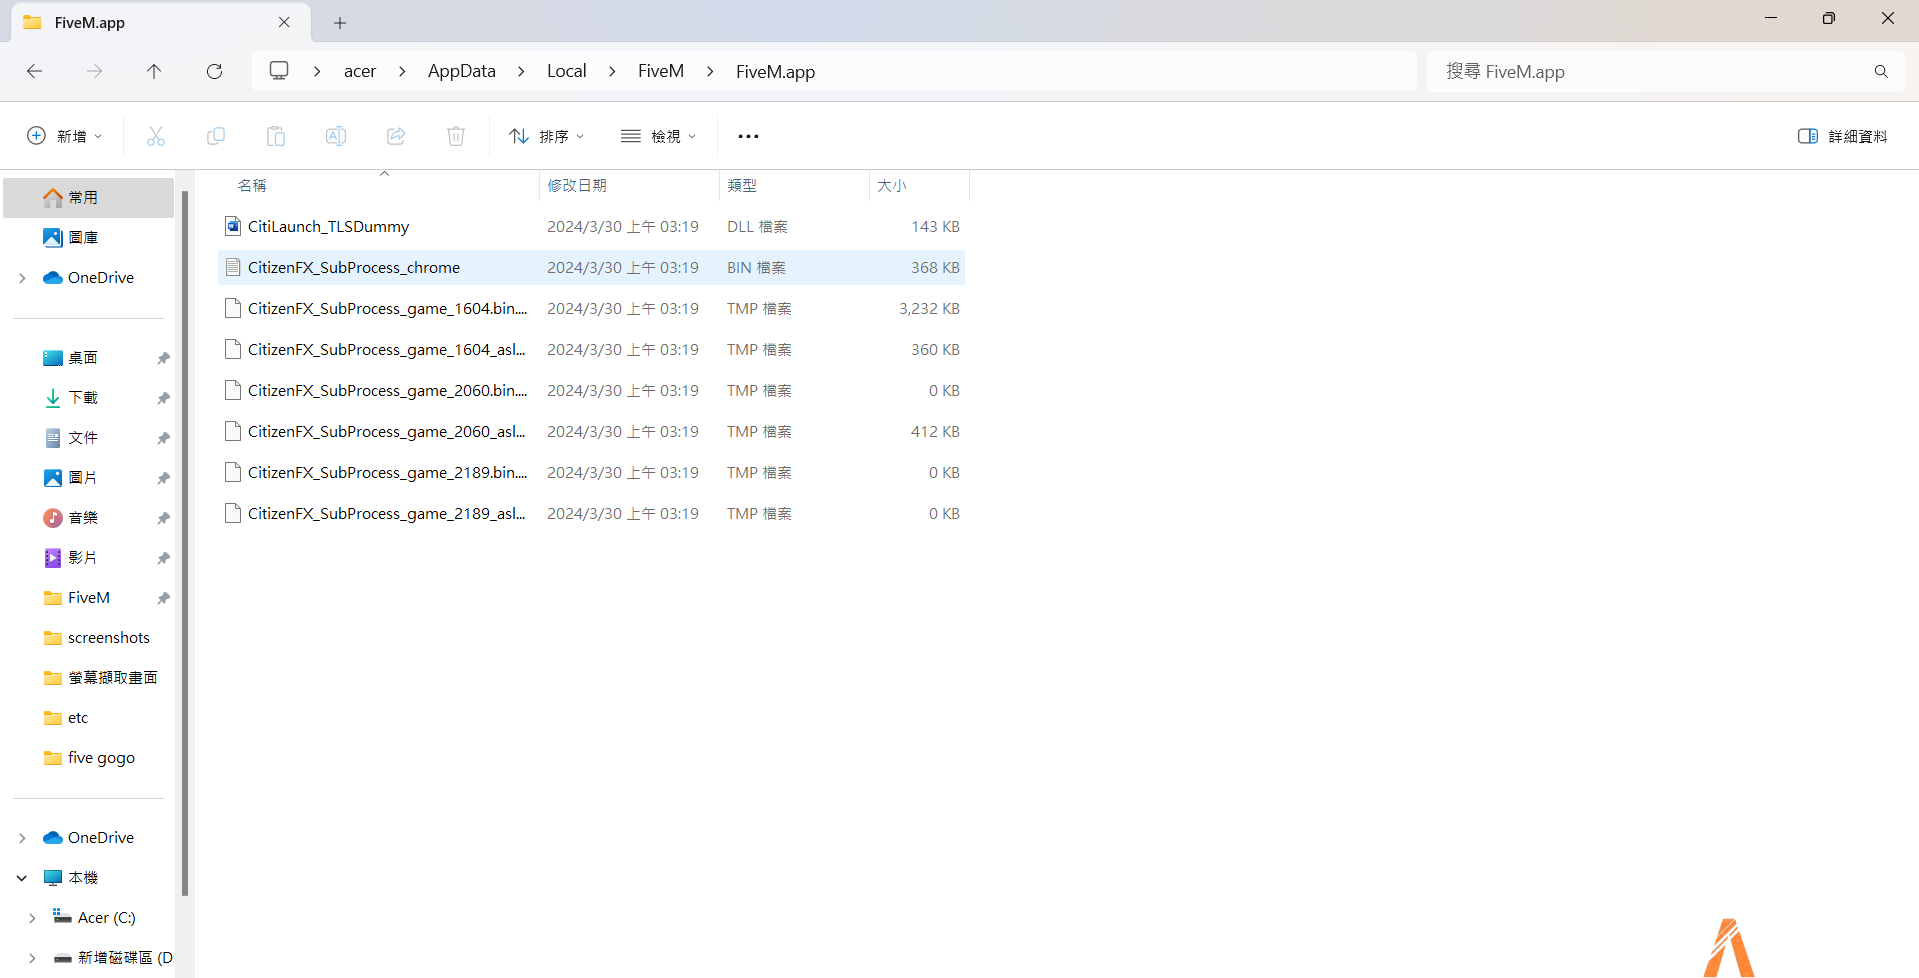The image size is (1919, 978).
Task: Select CitizenFX_SubProcess_game_2060.bin file
Action: 591,391
